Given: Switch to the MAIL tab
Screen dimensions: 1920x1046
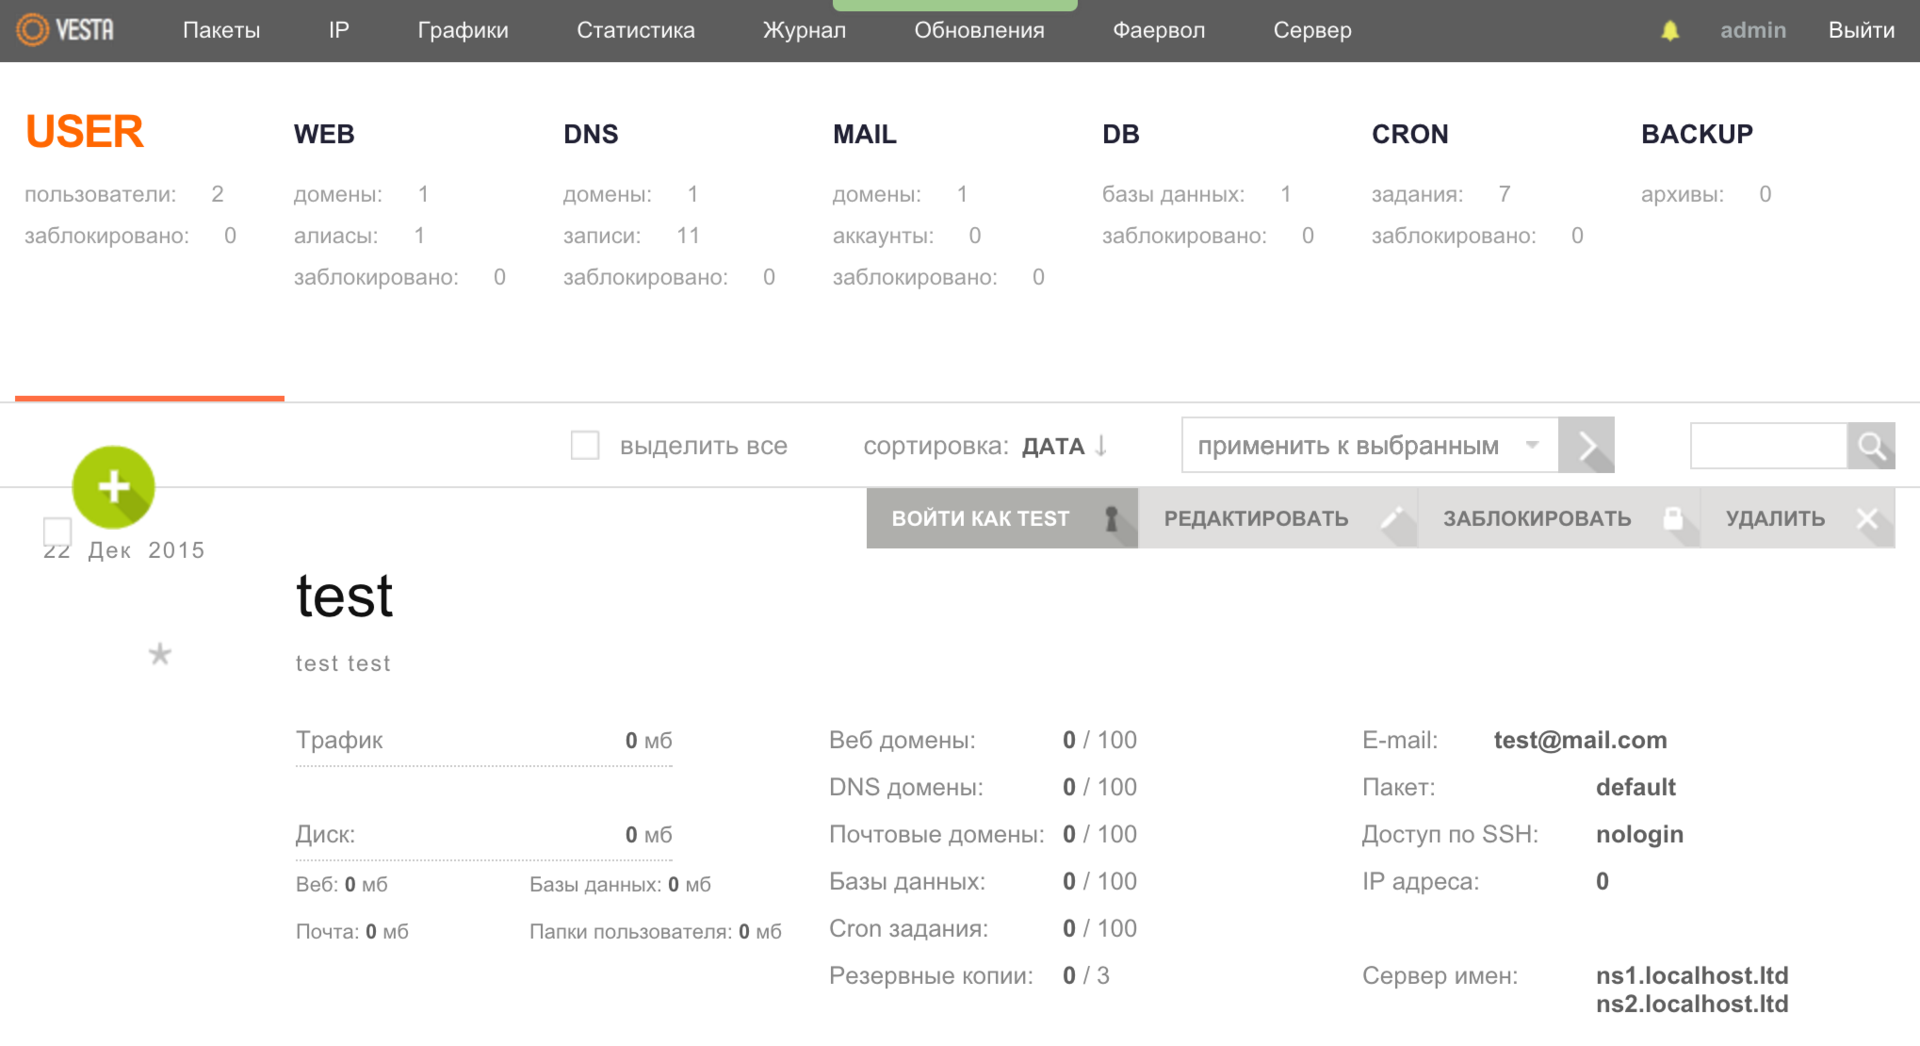Looking at the screenshot, I should pyautogui.click(x=865, y=134).
